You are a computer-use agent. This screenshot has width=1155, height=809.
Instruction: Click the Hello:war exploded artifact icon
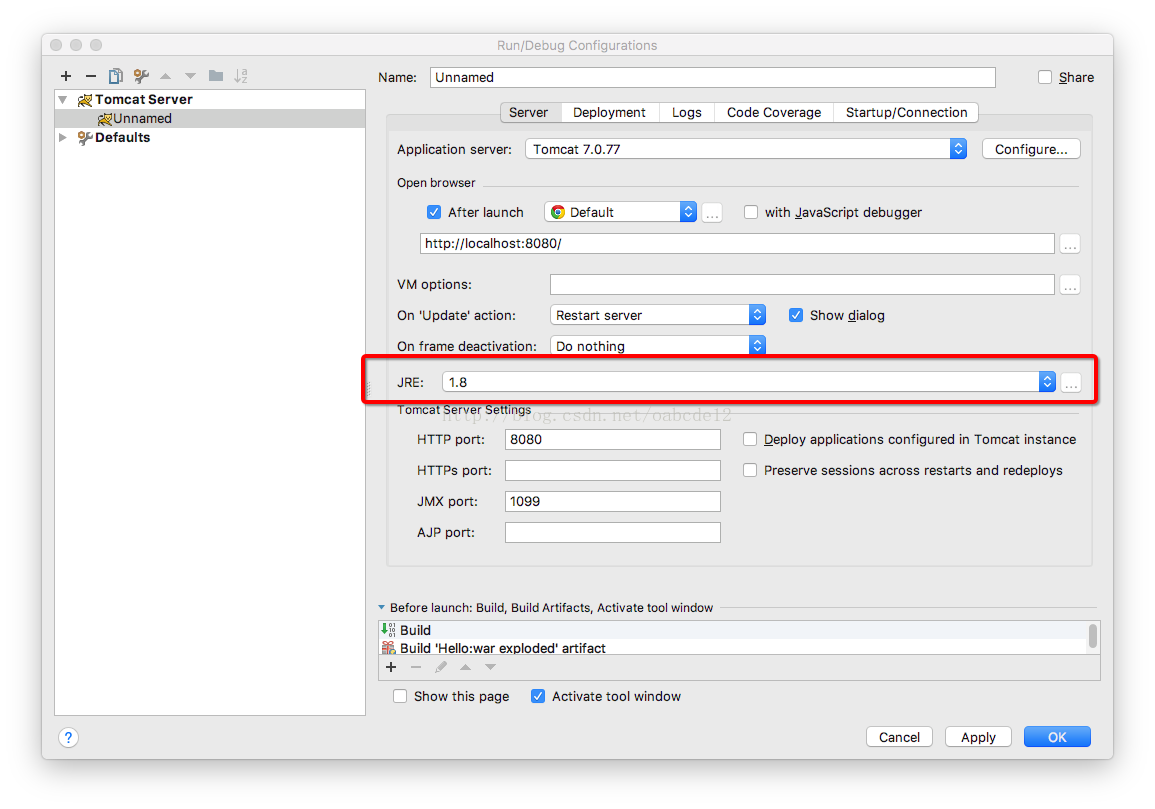388,648
